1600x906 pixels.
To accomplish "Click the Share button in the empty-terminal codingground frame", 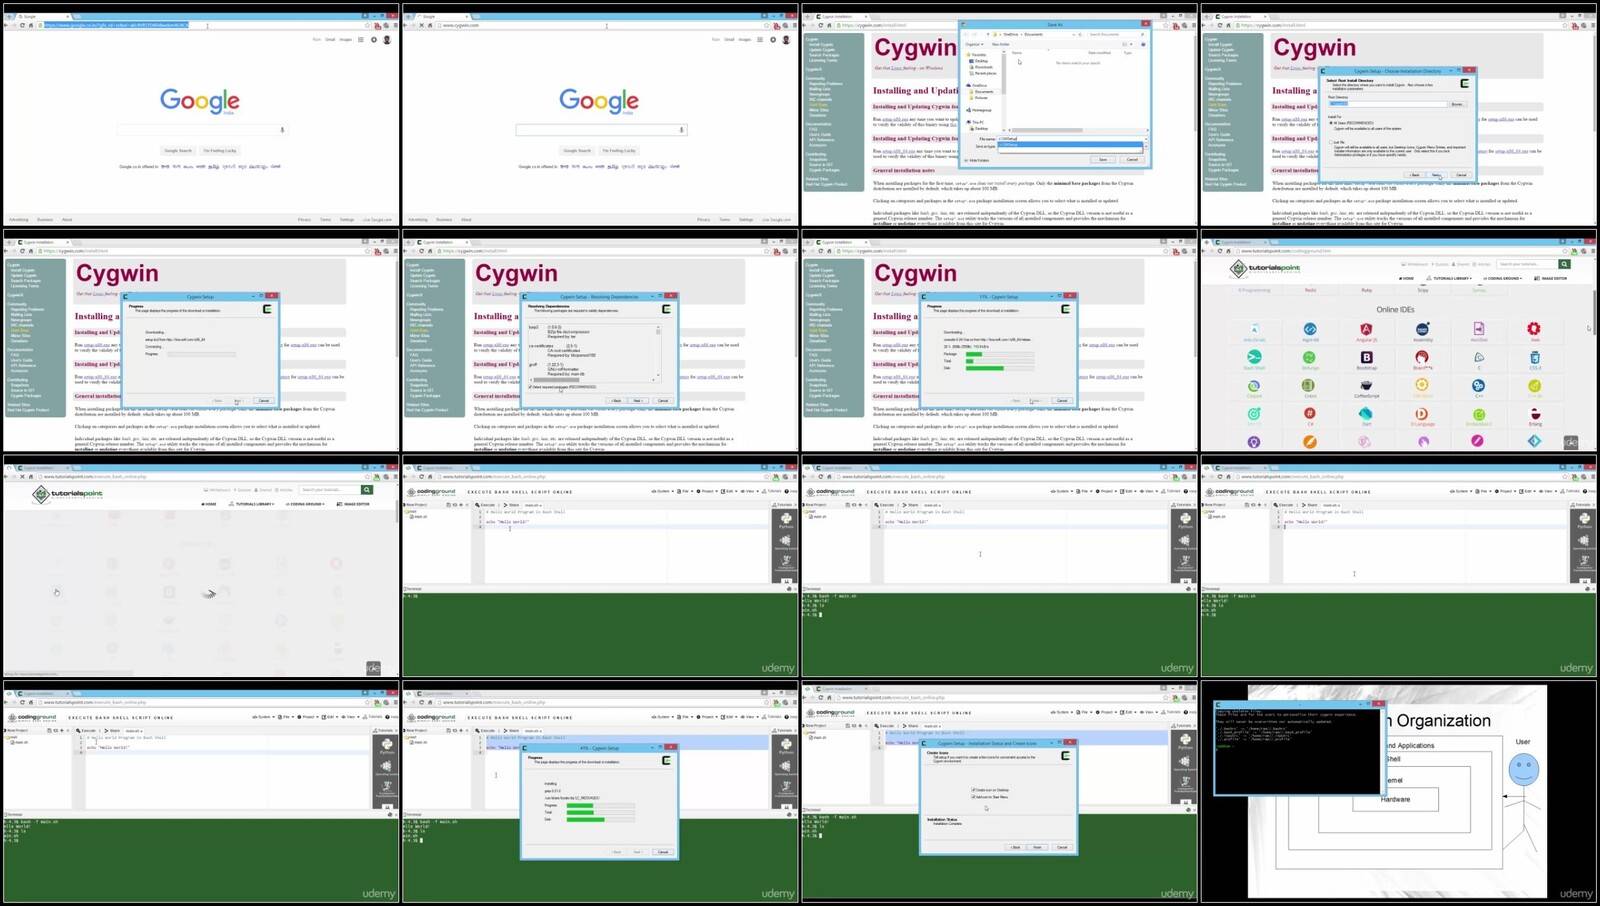I will click(513, 505).
